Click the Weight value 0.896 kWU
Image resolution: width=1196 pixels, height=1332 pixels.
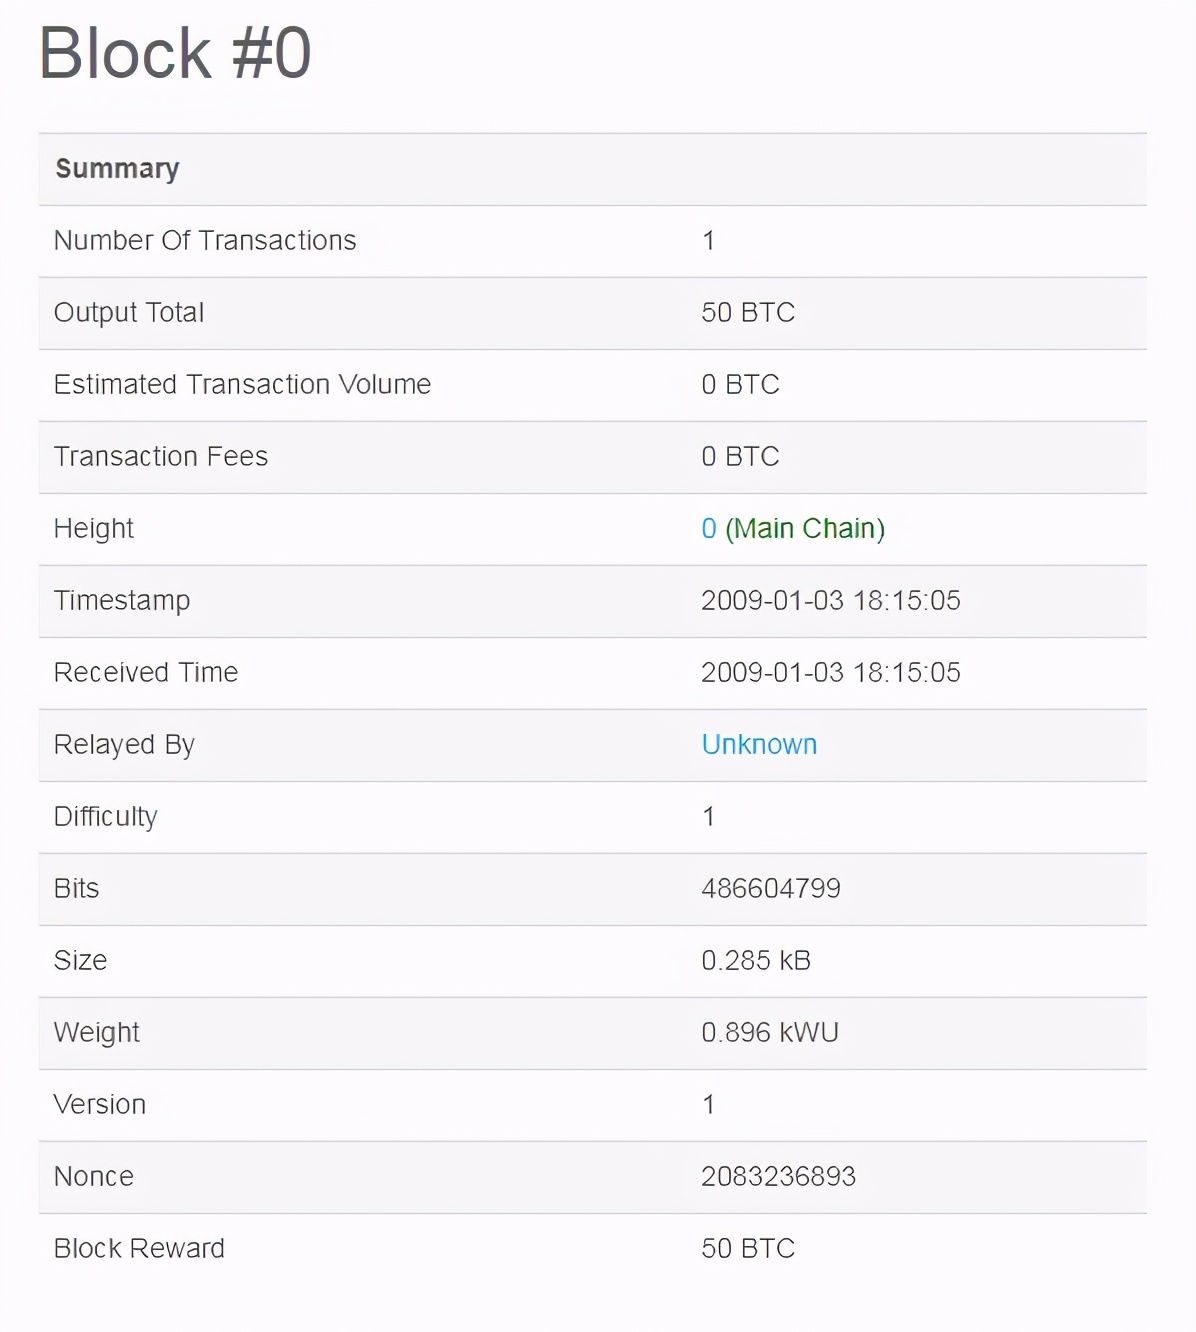click(770, 1032)
